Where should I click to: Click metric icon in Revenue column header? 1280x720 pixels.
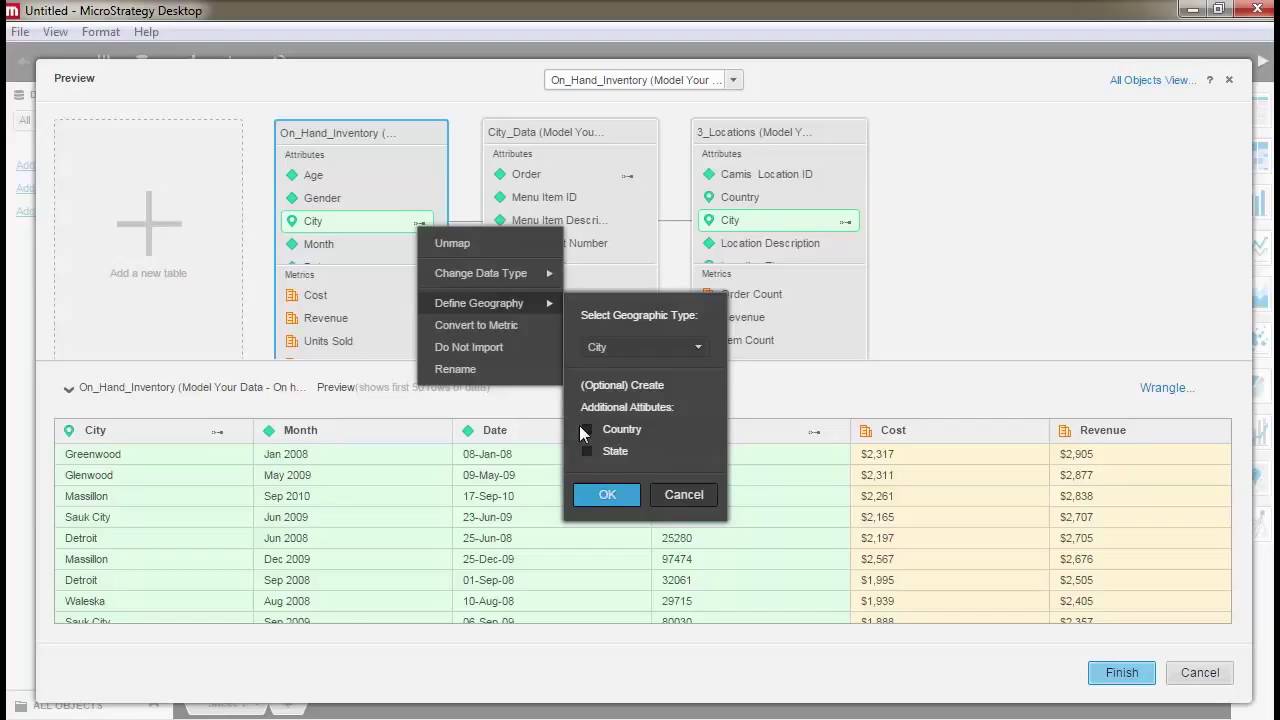[1065, 430]
